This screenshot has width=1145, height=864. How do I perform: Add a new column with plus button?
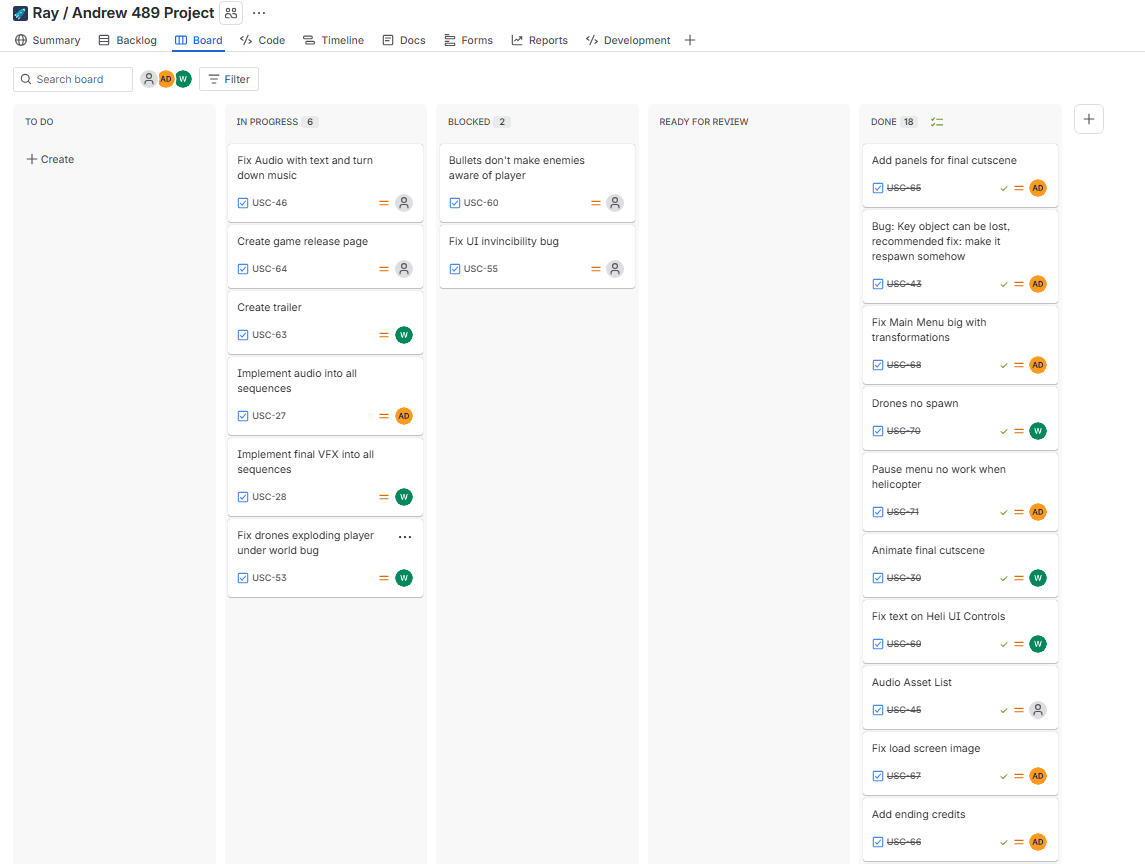point(1088,119)
